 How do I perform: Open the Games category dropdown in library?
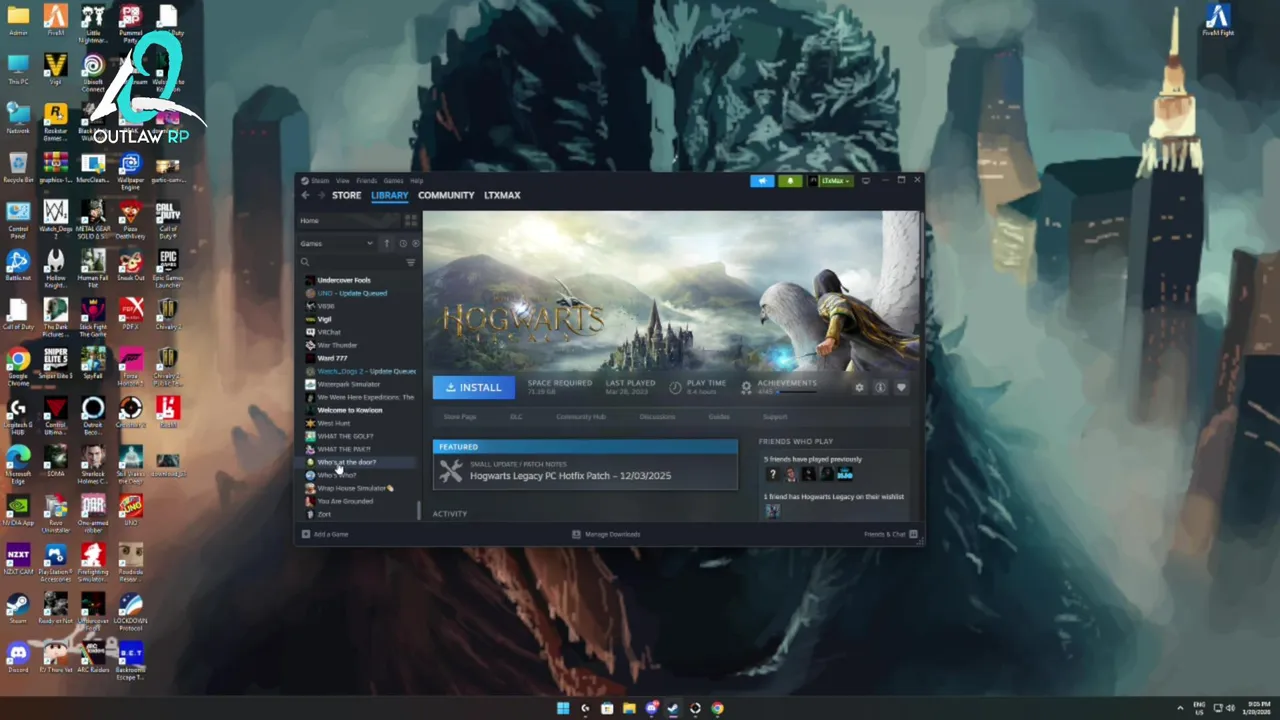337,243
